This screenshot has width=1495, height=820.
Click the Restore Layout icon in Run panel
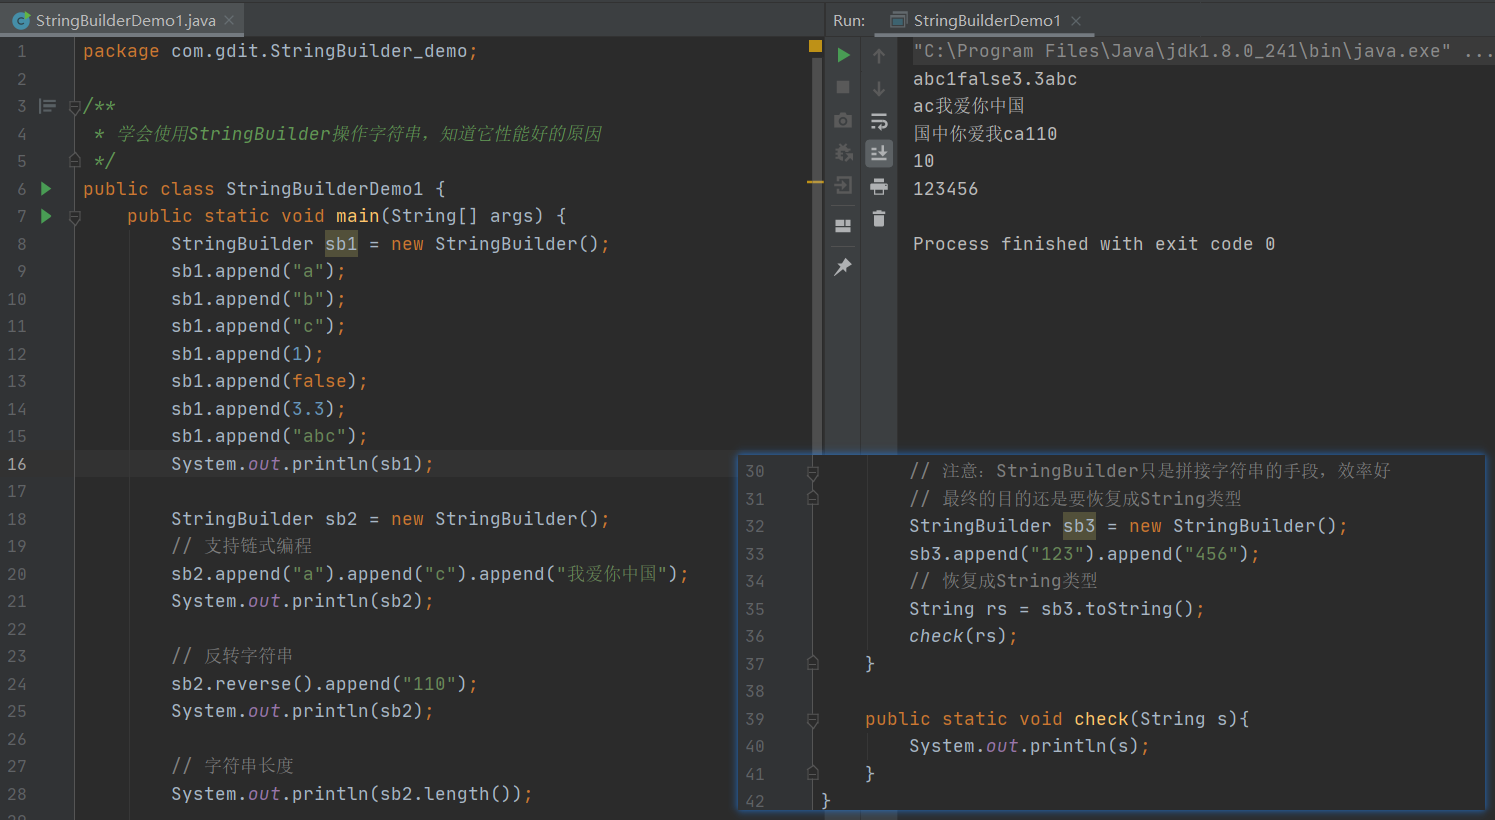843,226
